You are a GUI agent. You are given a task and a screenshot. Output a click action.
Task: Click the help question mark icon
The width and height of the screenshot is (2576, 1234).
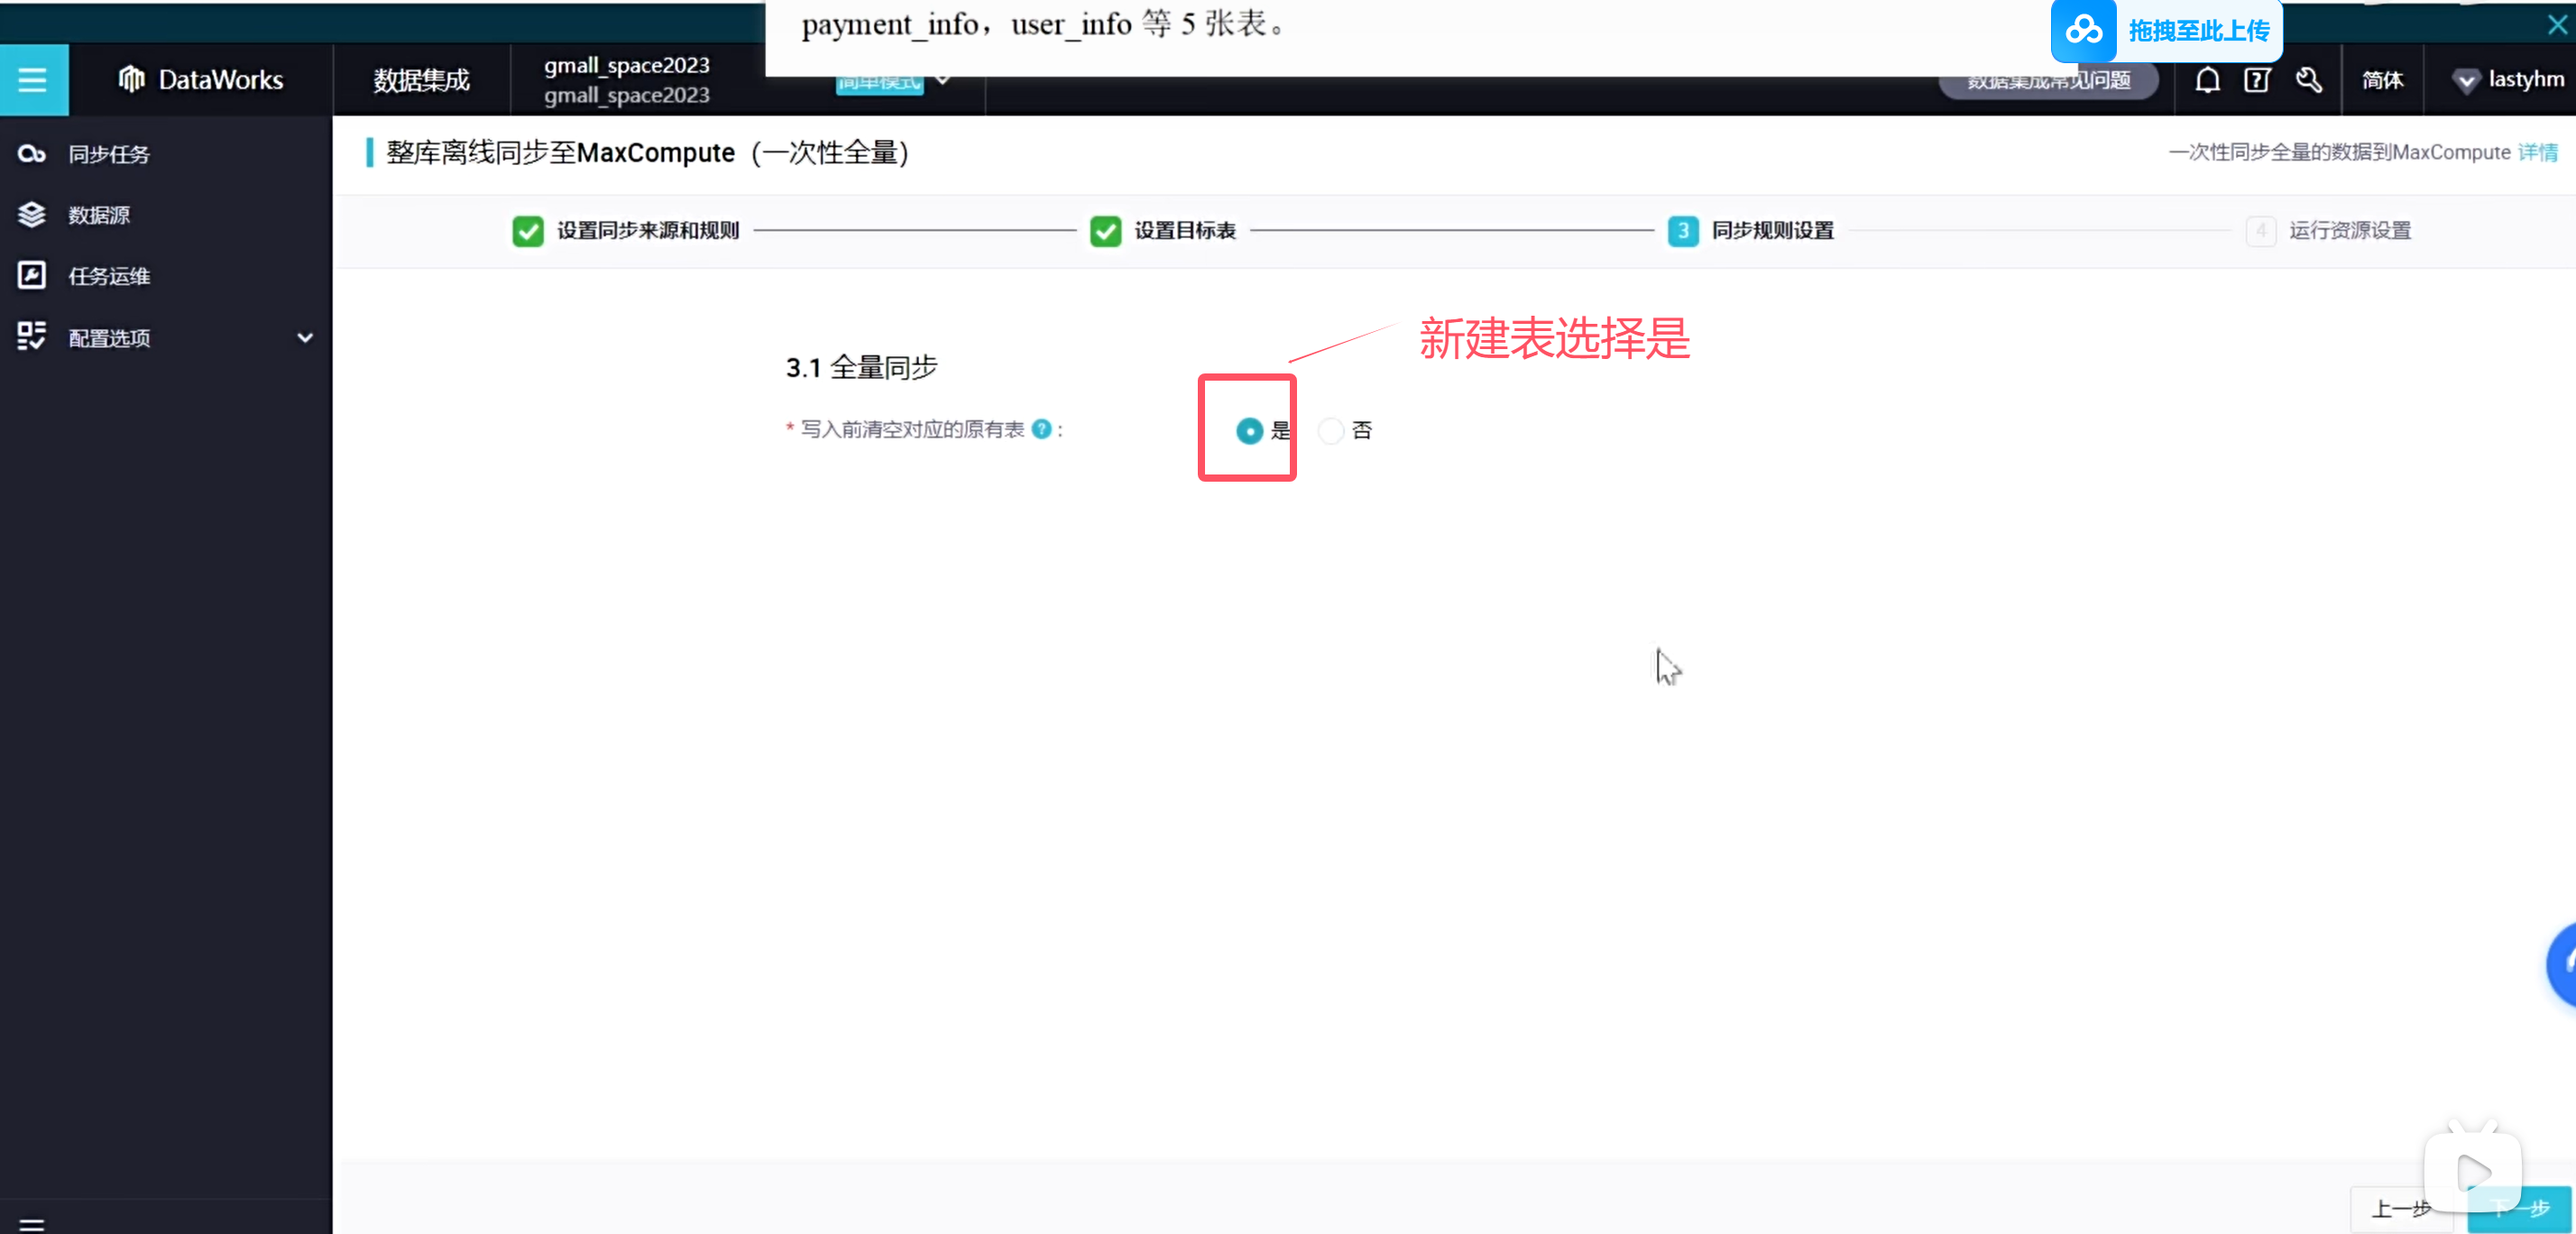2256,80
